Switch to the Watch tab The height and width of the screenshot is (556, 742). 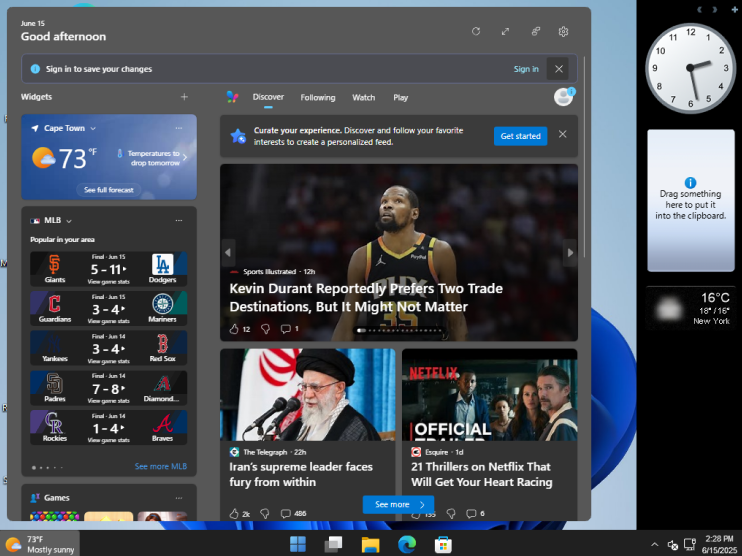[363, 97]
